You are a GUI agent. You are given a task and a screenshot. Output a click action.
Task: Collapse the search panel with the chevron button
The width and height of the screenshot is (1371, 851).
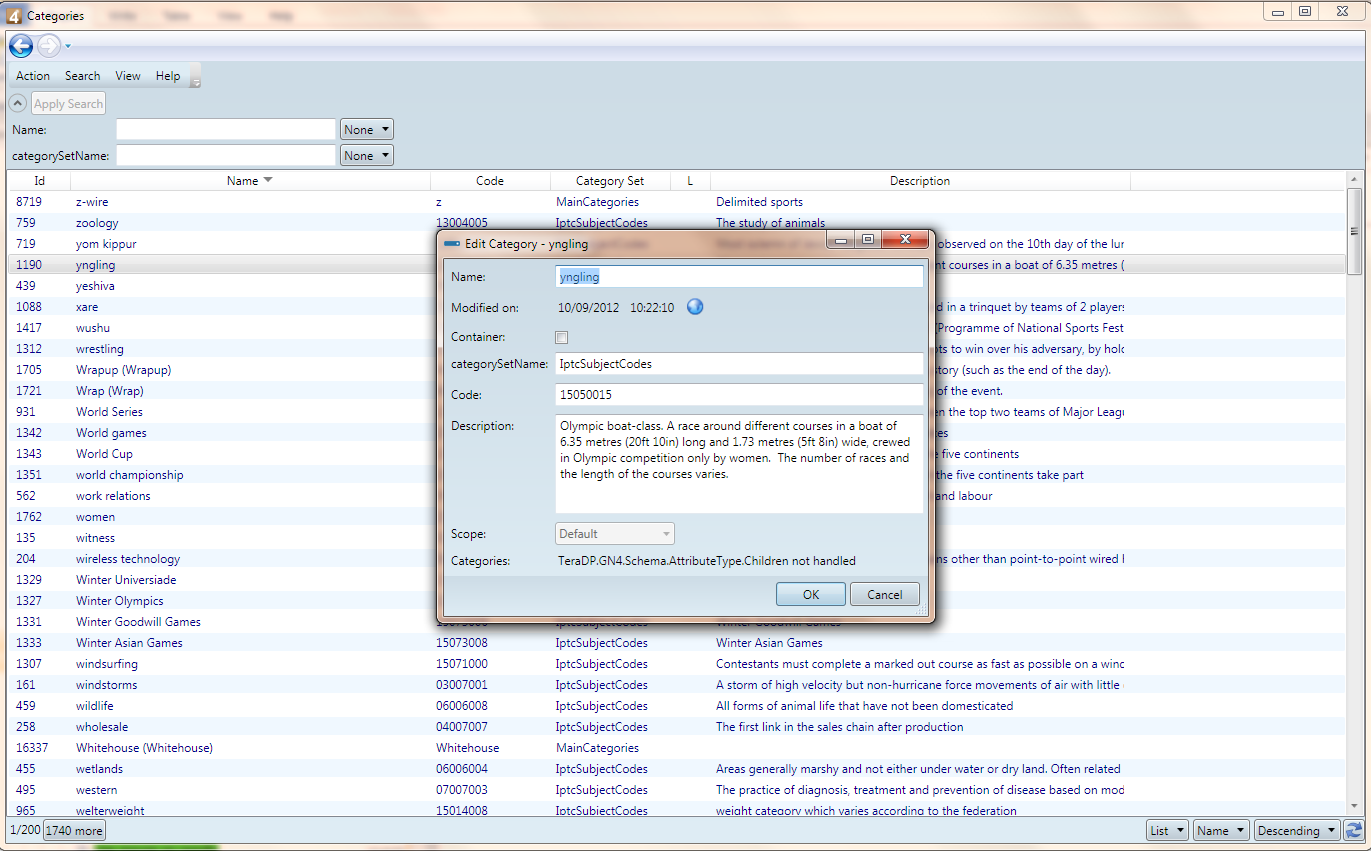[18, 103]
